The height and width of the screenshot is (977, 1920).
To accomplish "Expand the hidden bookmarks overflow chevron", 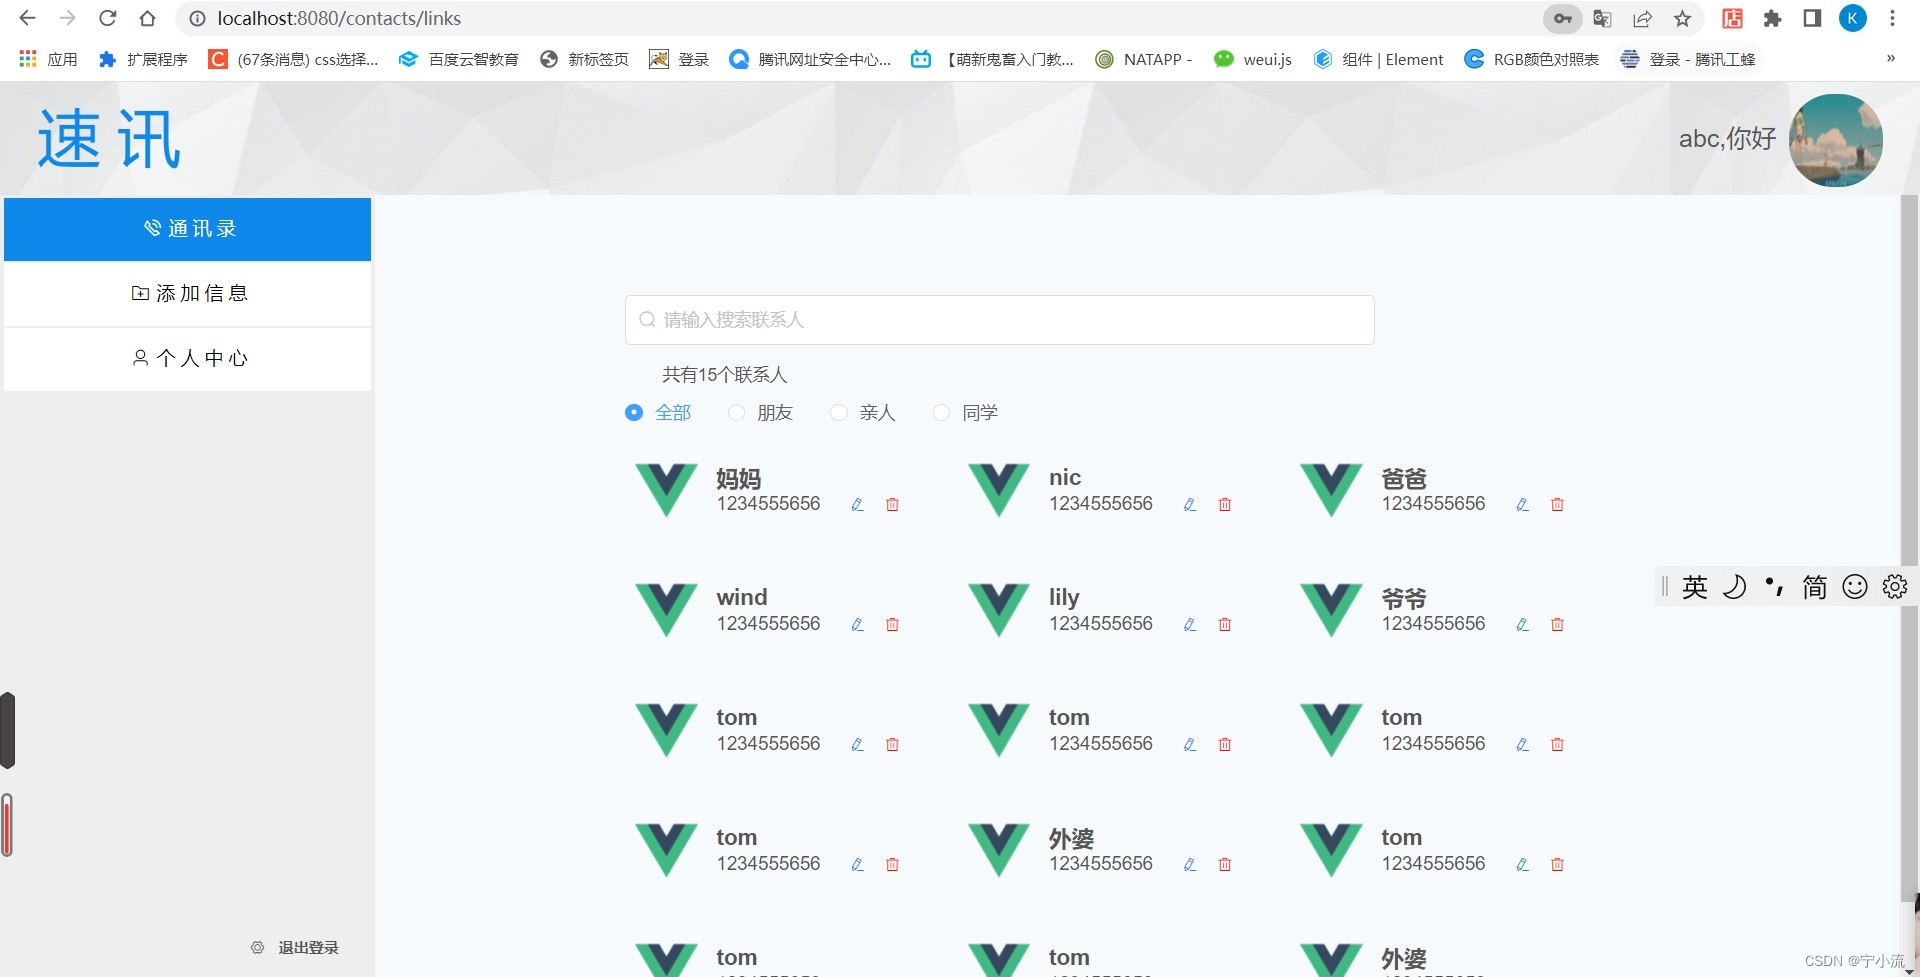I will (1891, 58).
